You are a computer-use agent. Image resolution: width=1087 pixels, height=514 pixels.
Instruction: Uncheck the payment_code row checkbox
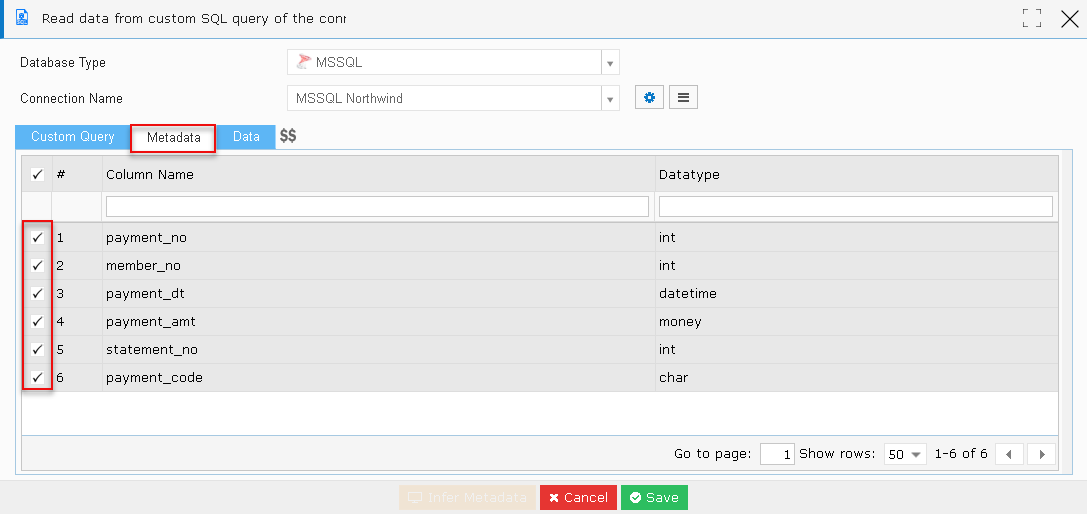click(x=37, y=377)
